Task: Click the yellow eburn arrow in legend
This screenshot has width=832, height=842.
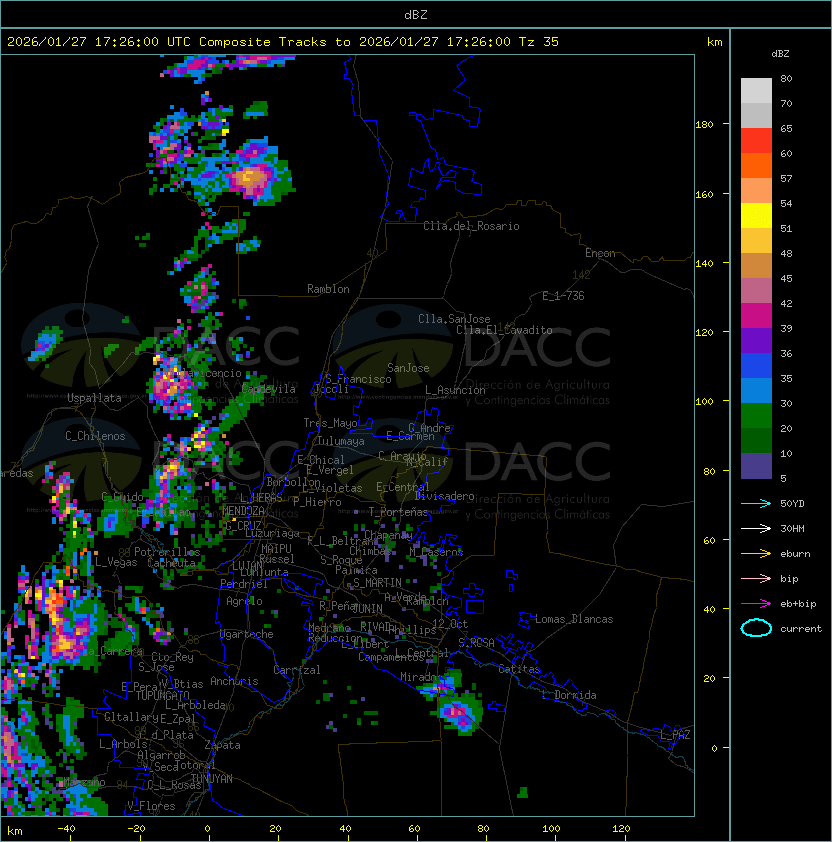Action: (756, 554)
